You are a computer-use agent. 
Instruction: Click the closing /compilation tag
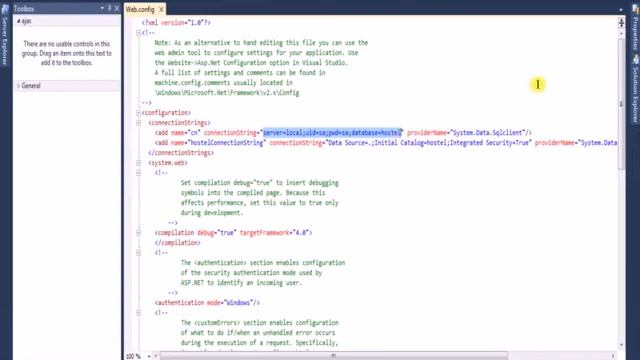[x=178, y=243]
